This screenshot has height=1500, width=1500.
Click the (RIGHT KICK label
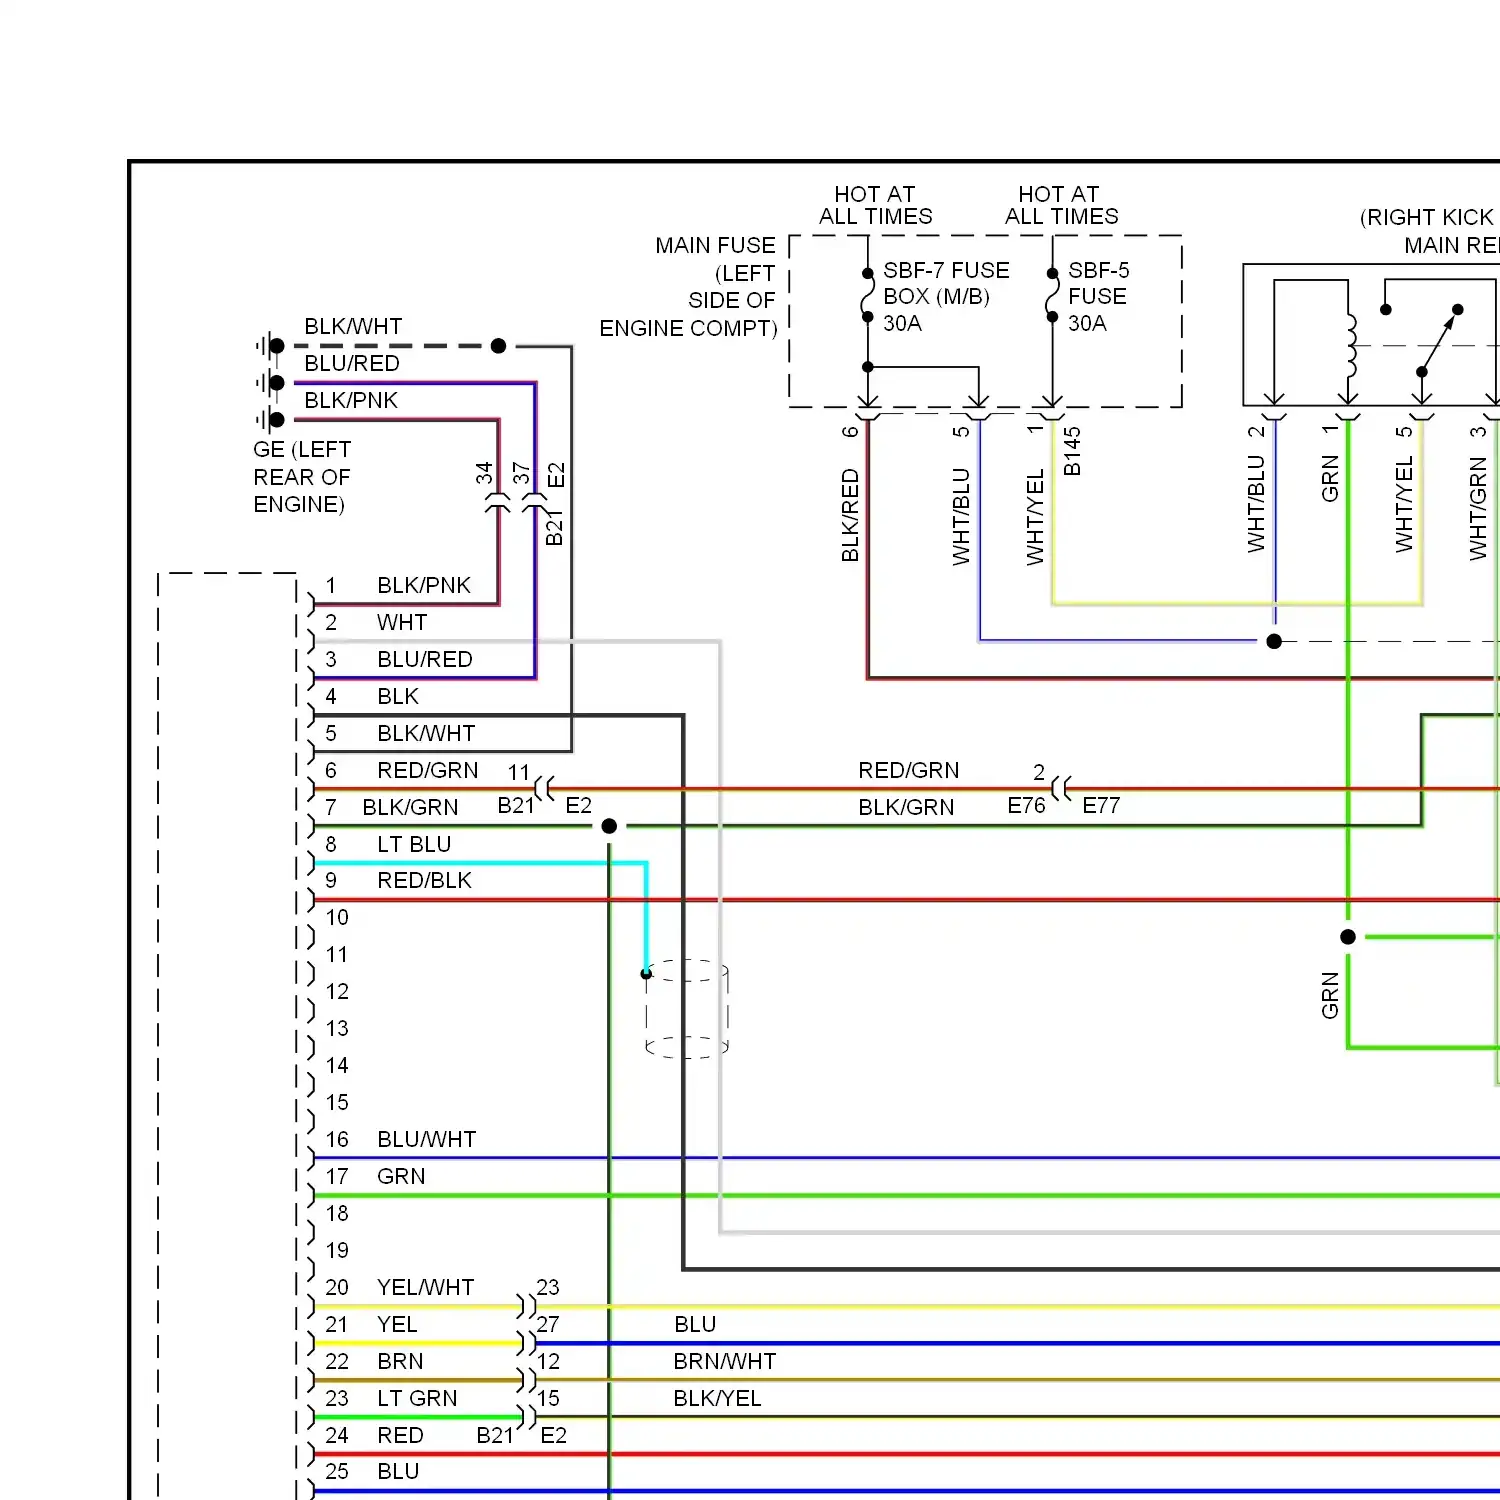pyautogui.click(x=1427, y=218)
